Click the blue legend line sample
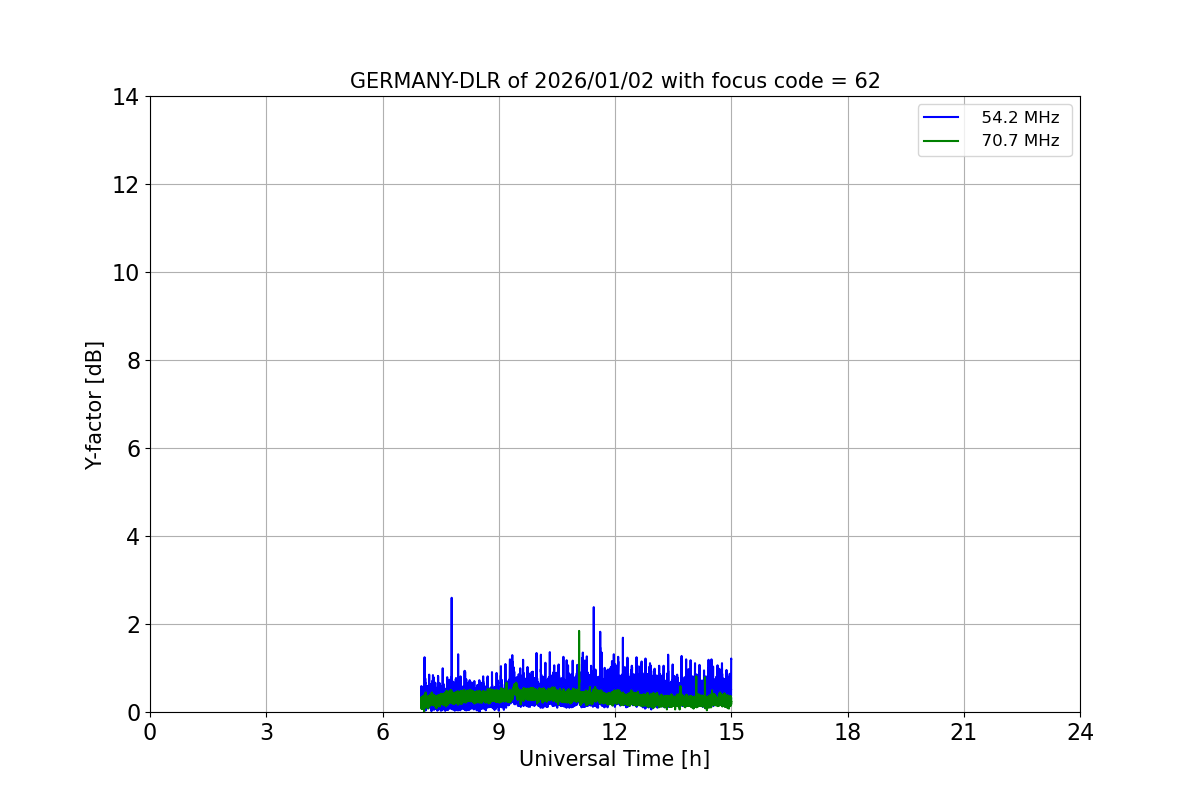The image size is (1200, 800). click(942, 118)
